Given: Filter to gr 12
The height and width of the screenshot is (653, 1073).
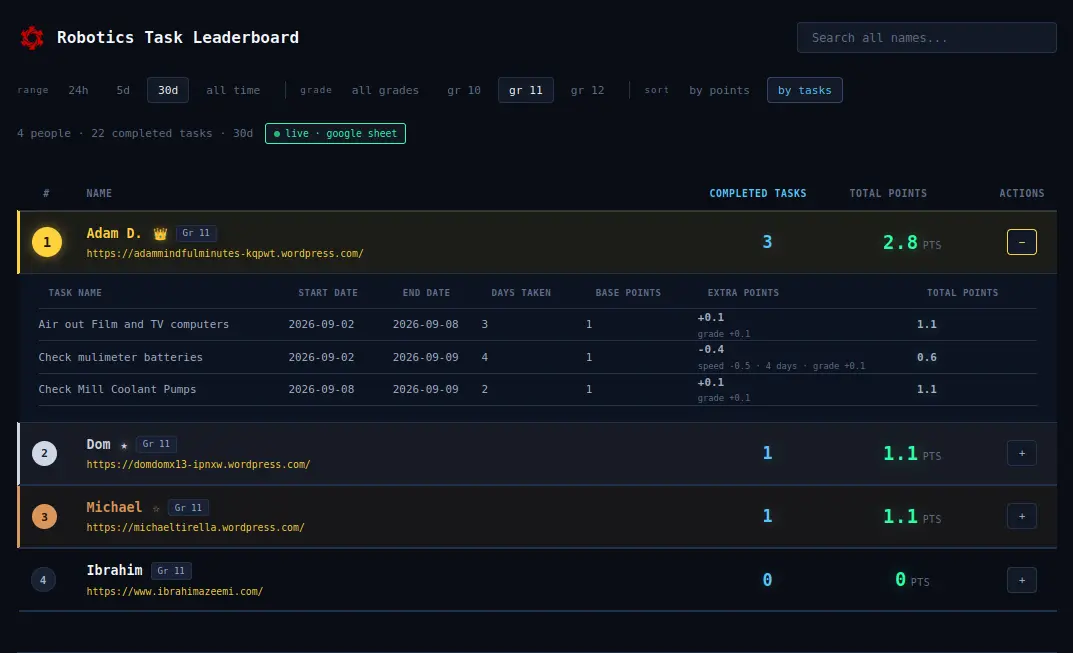Looking at the screenshot, I should [x=588, y=90].
